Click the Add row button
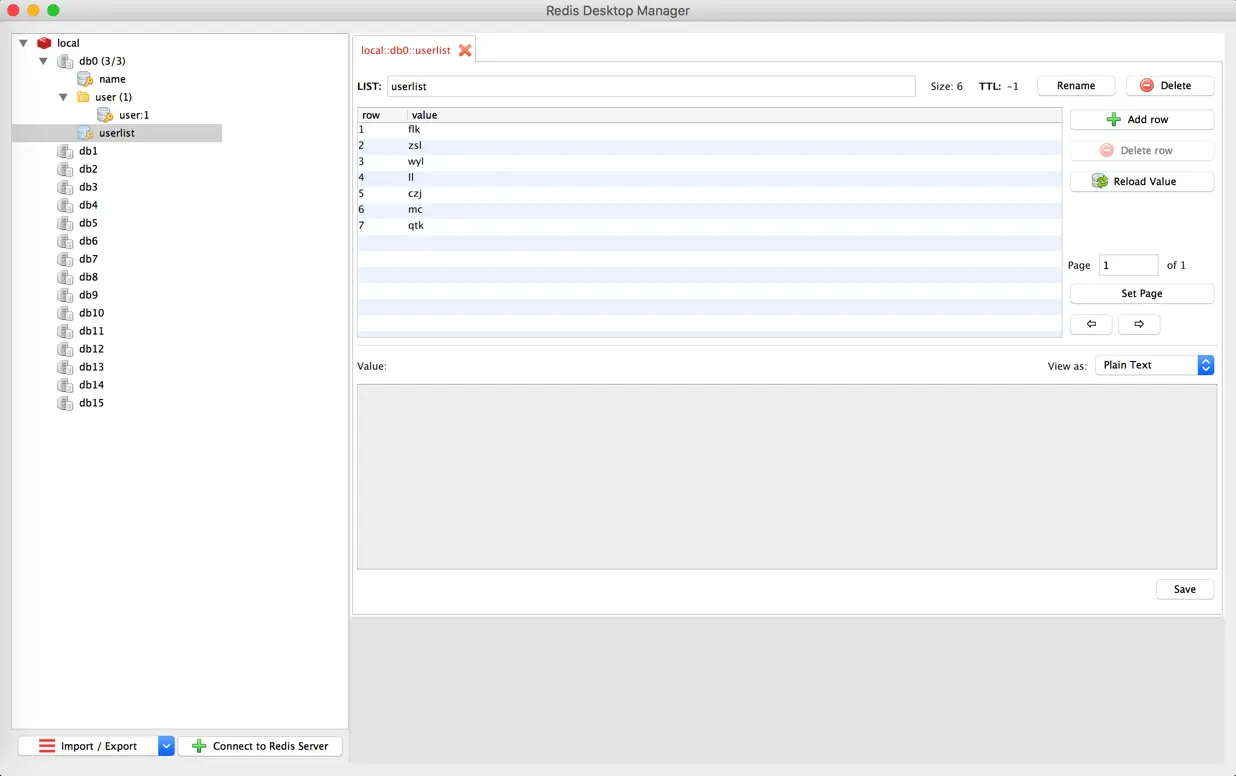 coord(1142,119)
